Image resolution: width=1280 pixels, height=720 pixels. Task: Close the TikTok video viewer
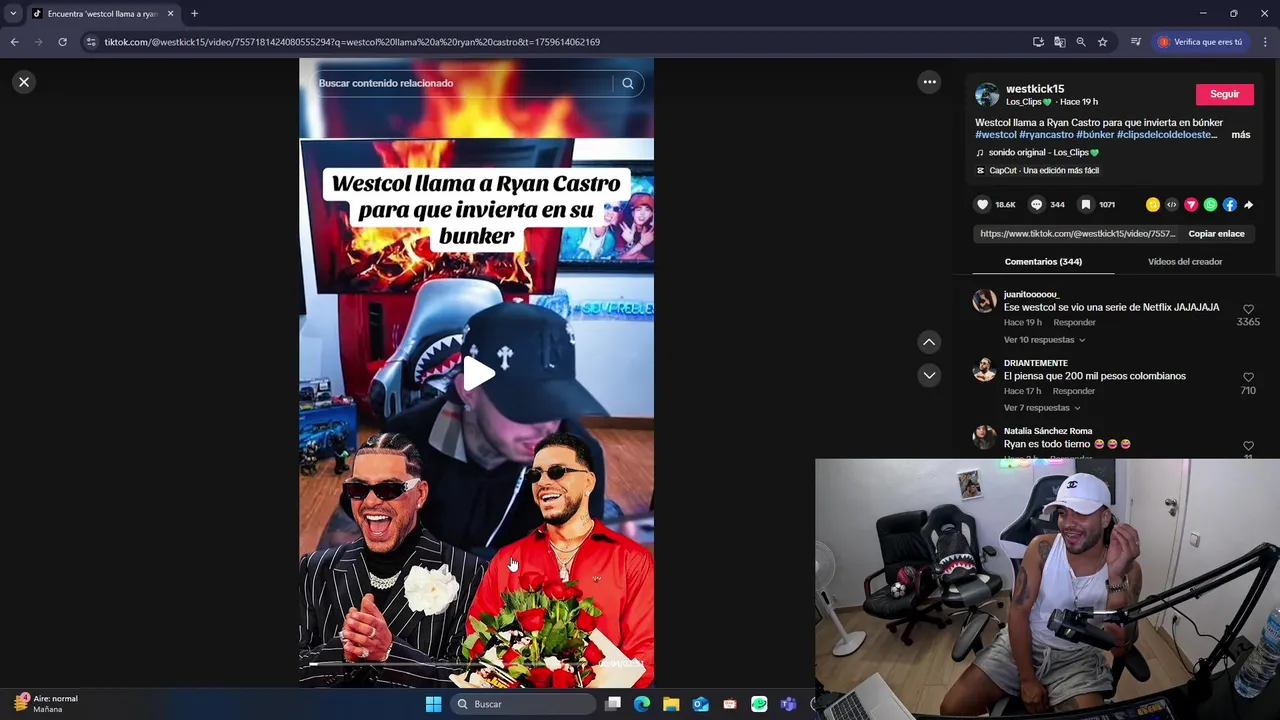24,82
